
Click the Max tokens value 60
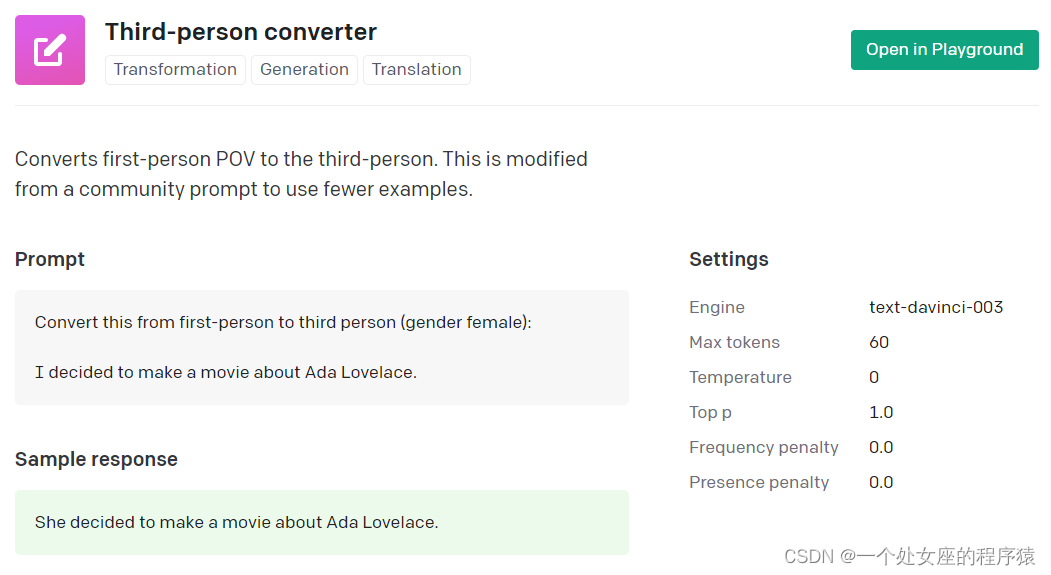879,342
